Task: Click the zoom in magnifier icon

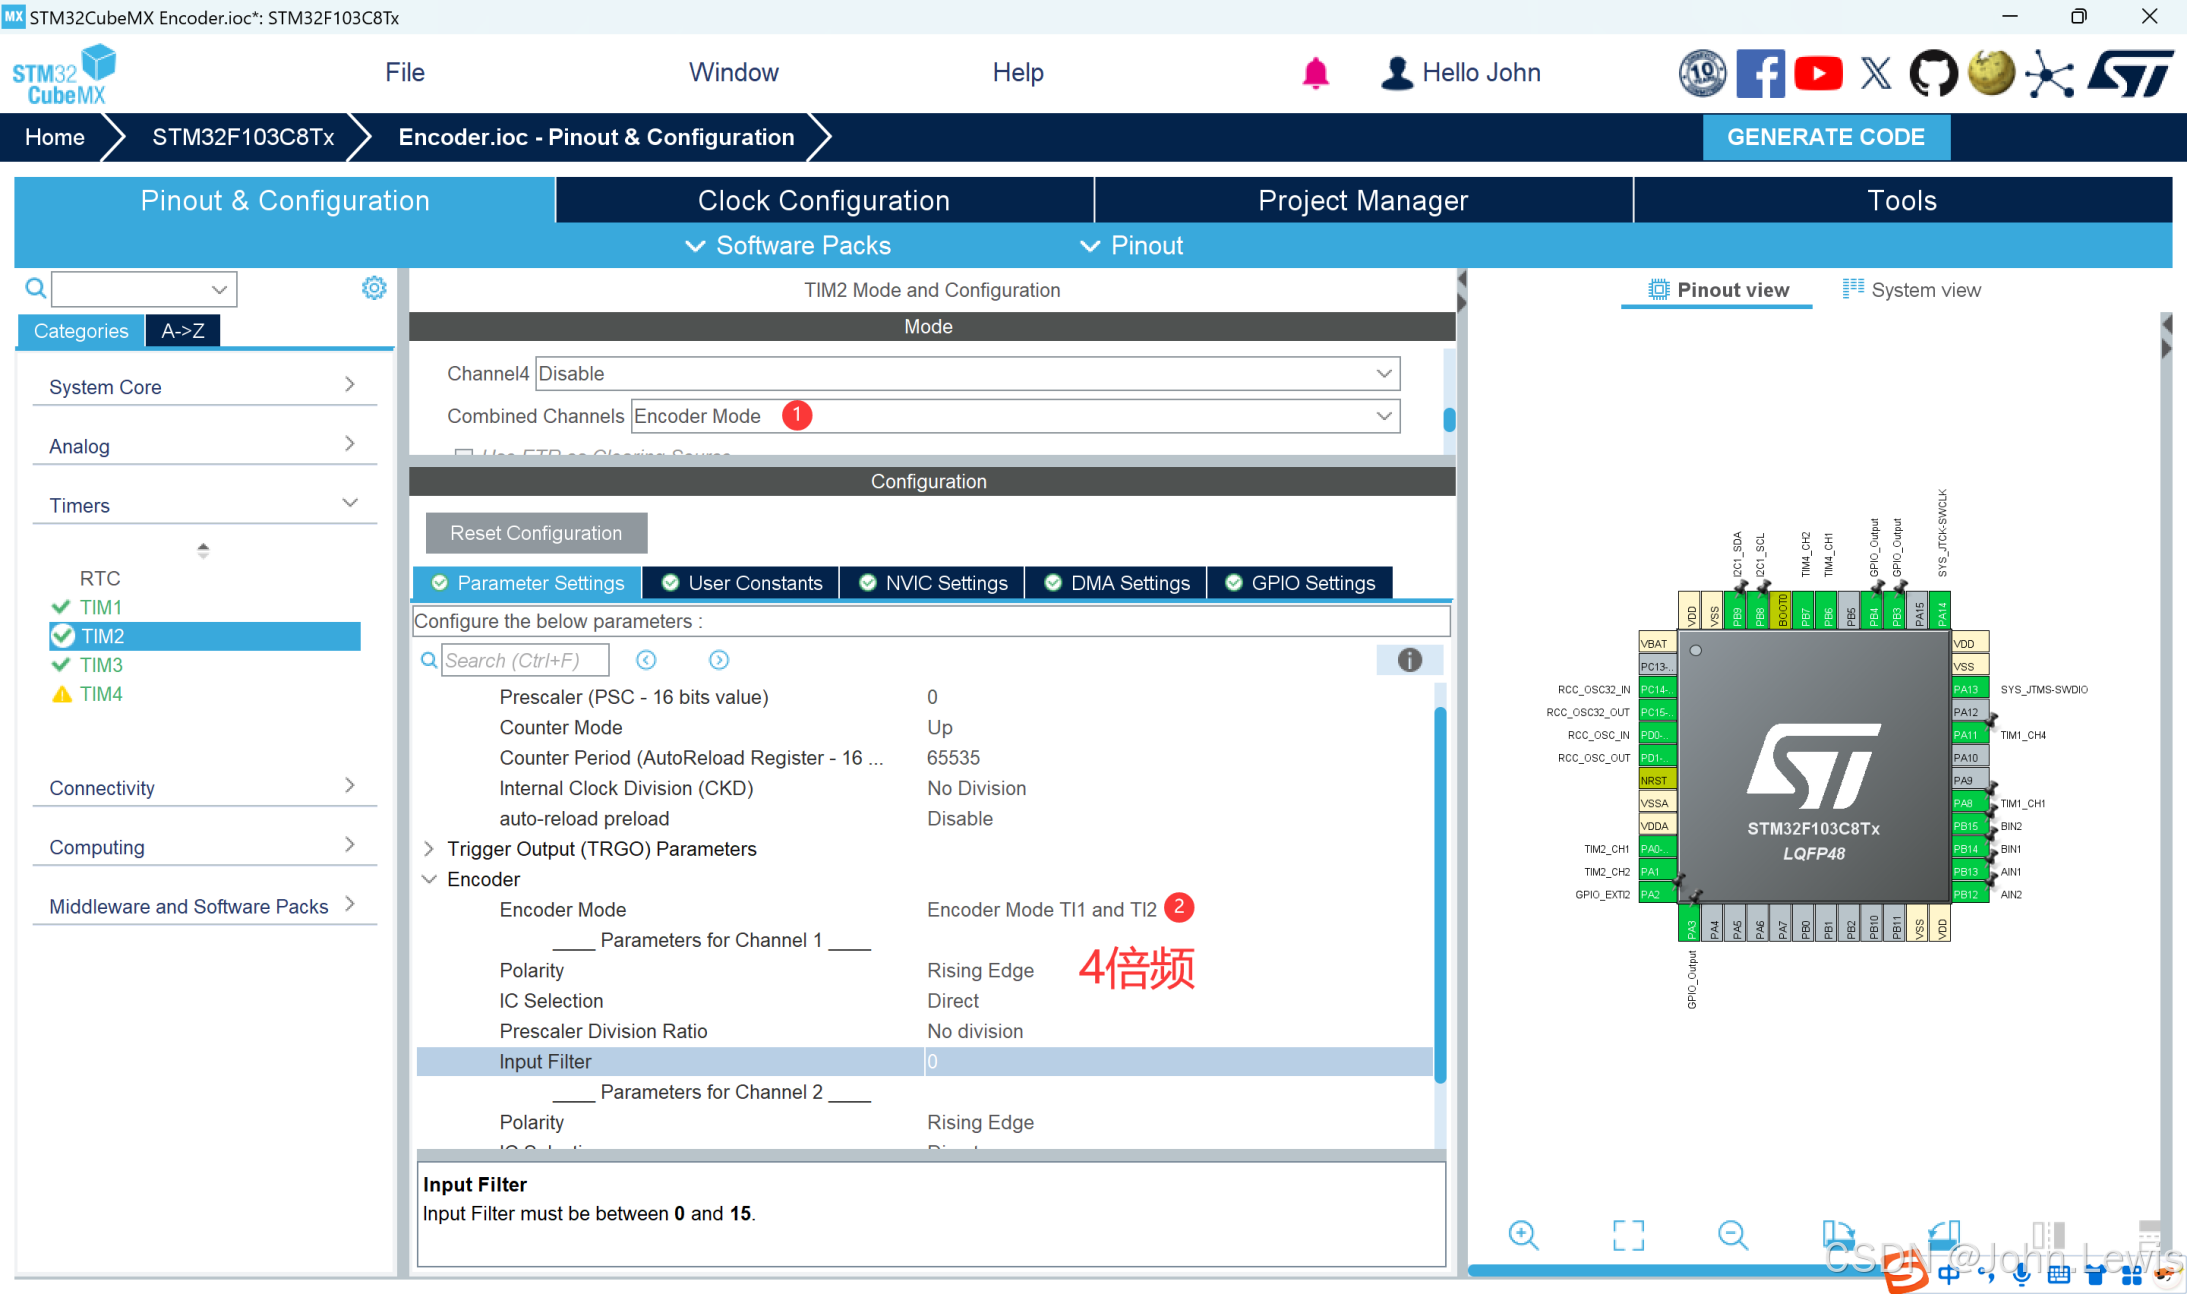Action: click(1523, 1235)
